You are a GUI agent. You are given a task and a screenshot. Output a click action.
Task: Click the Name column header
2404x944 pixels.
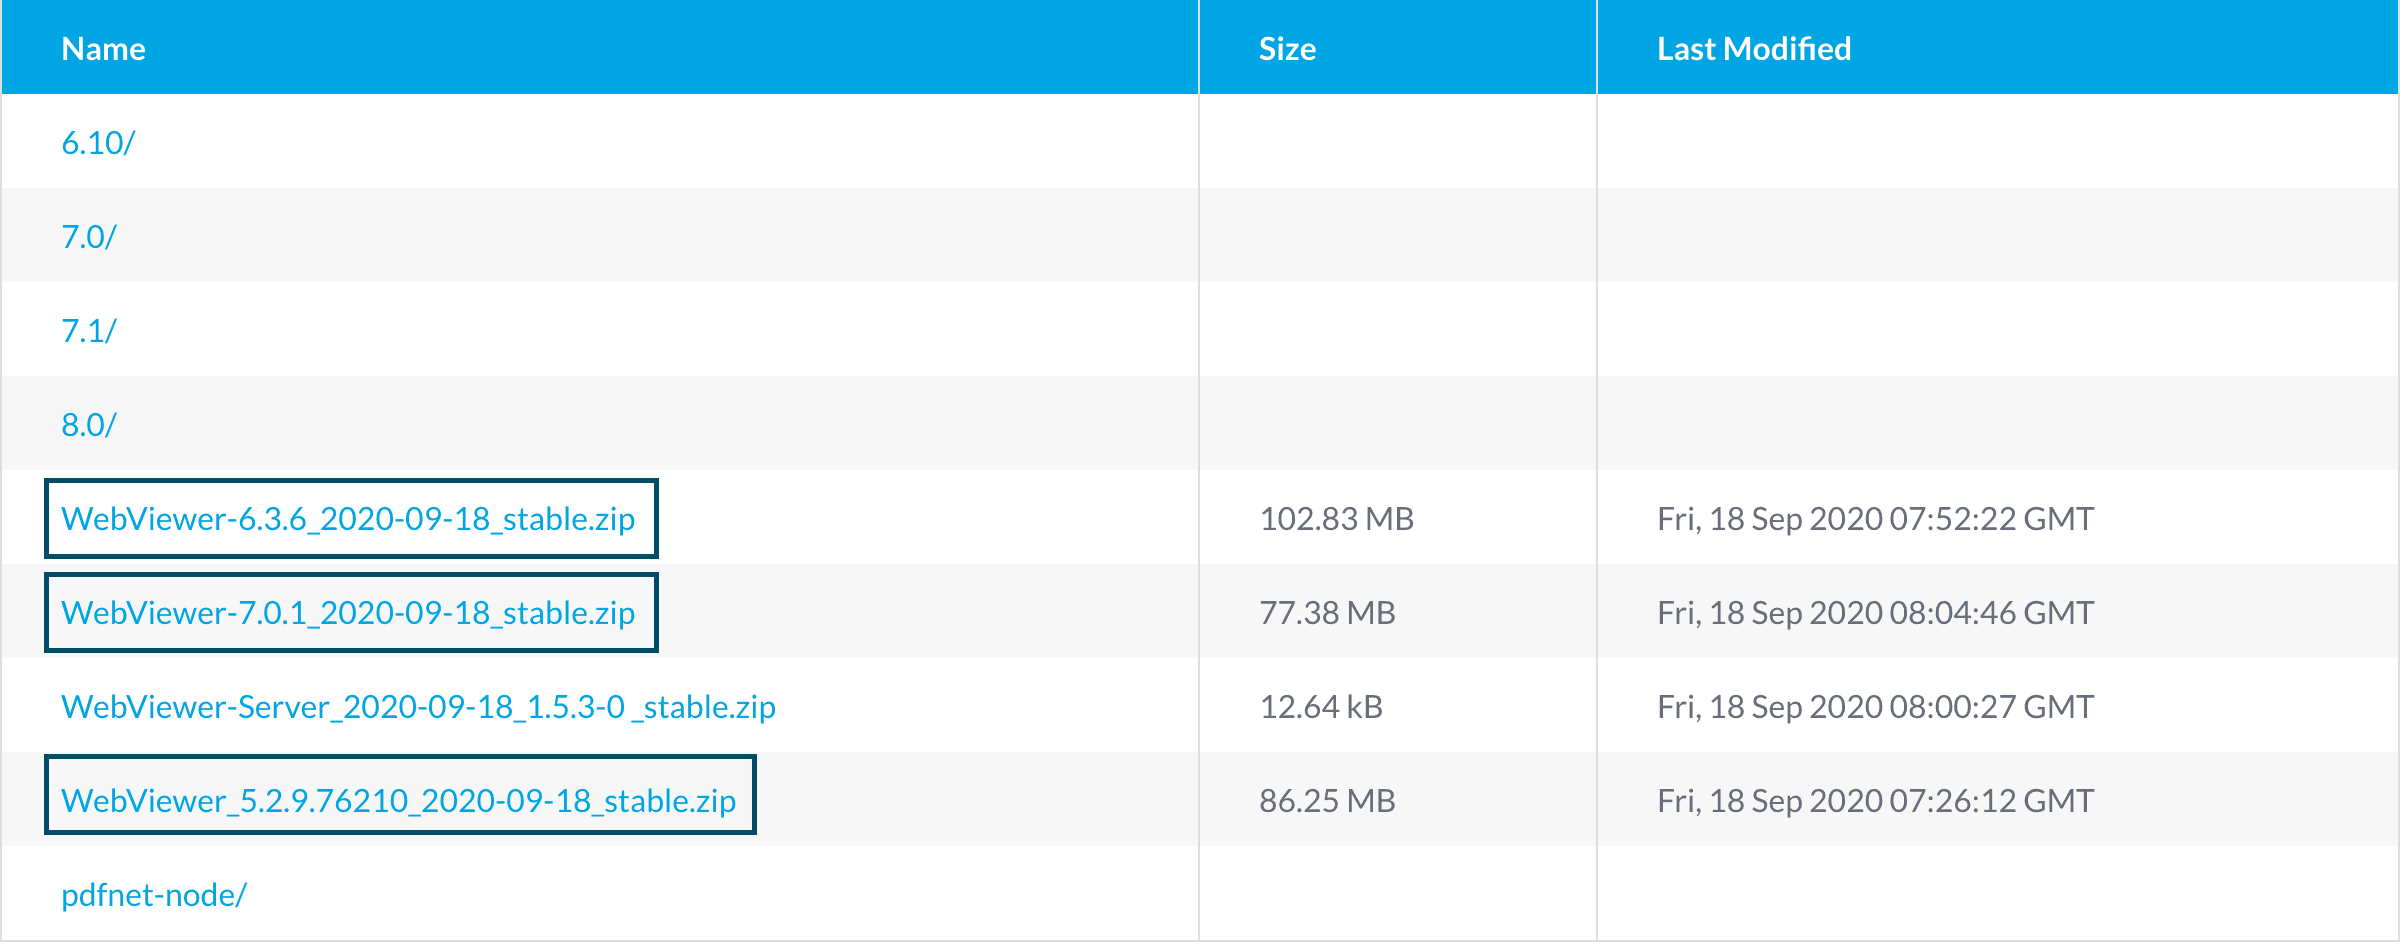[x=104, y=49]
